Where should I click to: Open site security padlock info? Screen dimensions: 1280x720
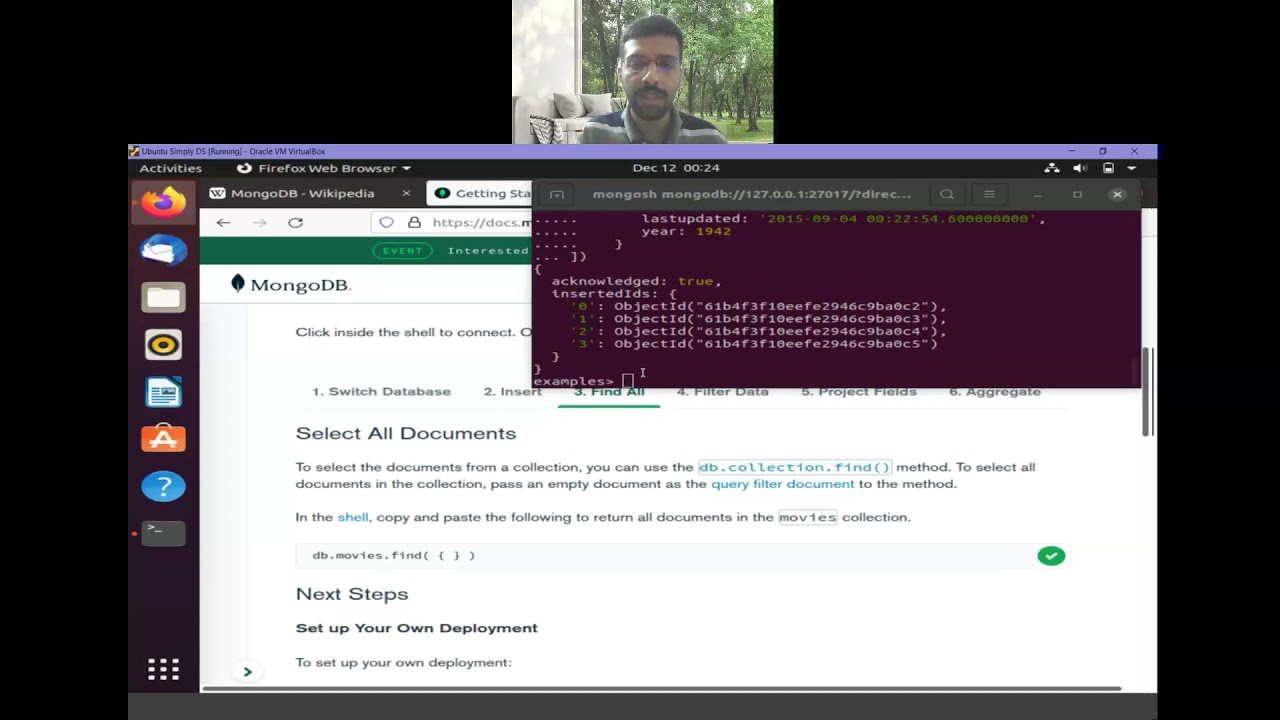point(413,222)
